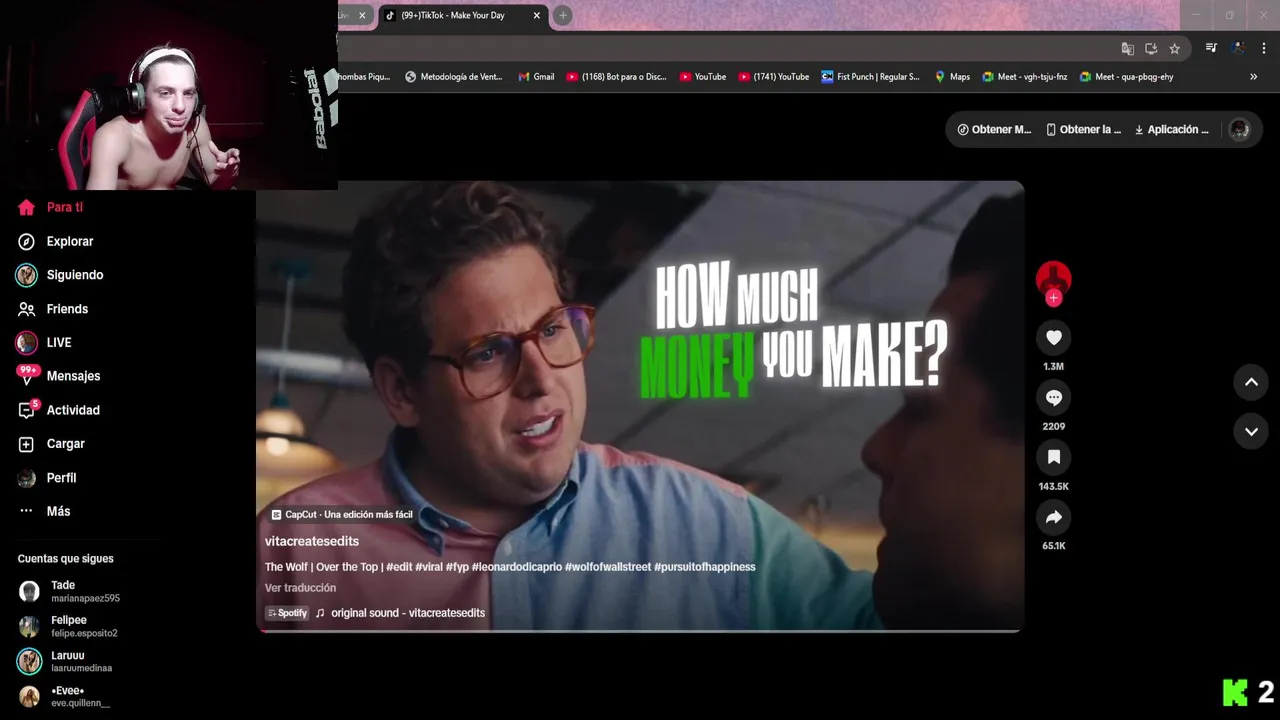Close the TikTok browser tab
This screenshot has width=1280, height=720.
click(x=537, y=15)
